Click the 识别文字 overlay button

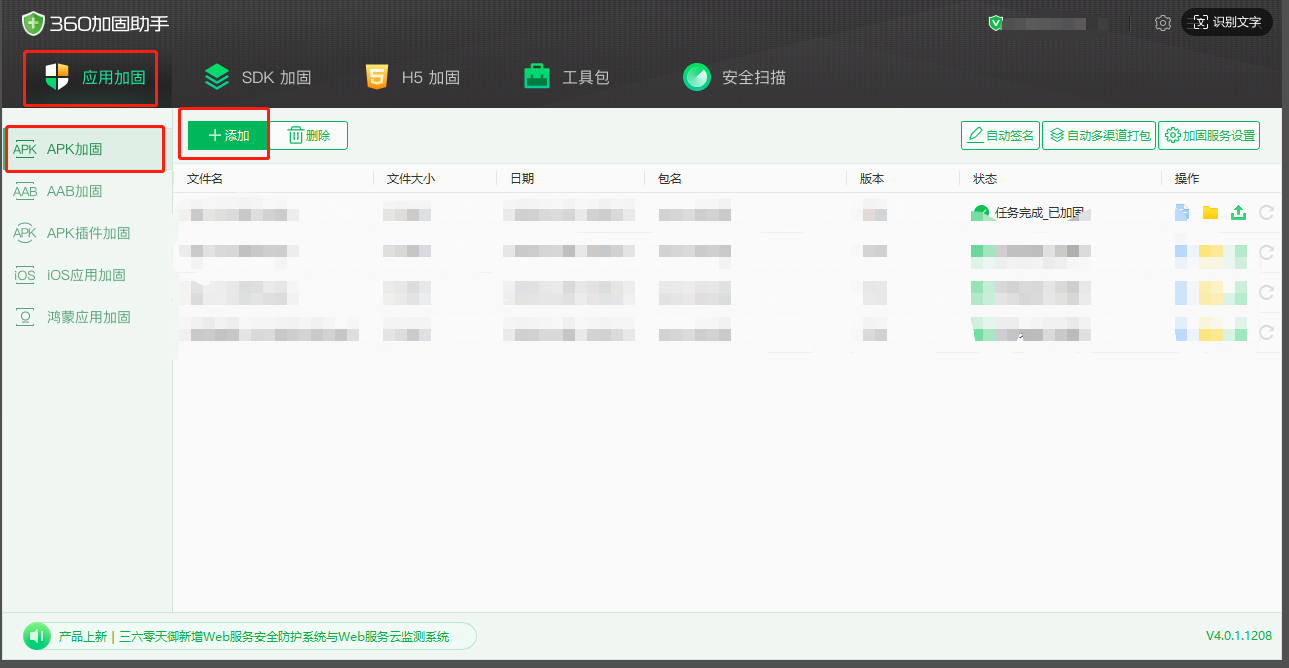coord(1227,22)
